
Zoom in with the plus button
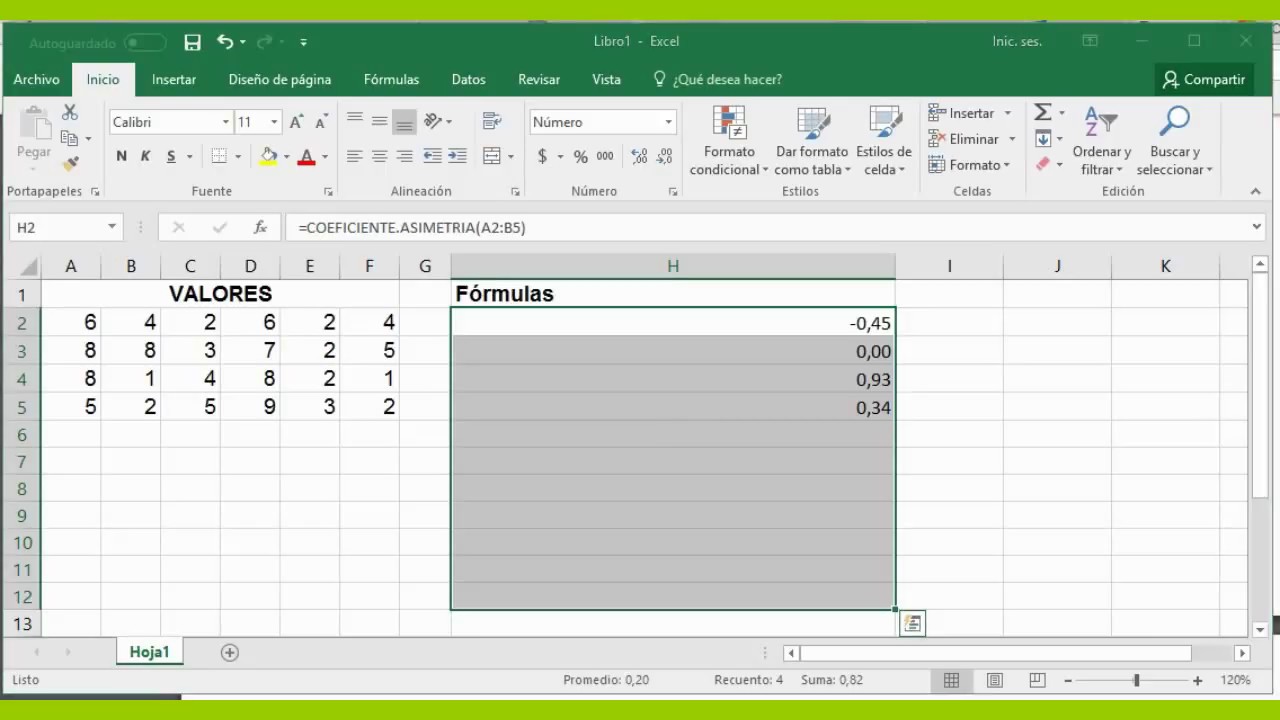[1197, 680]
